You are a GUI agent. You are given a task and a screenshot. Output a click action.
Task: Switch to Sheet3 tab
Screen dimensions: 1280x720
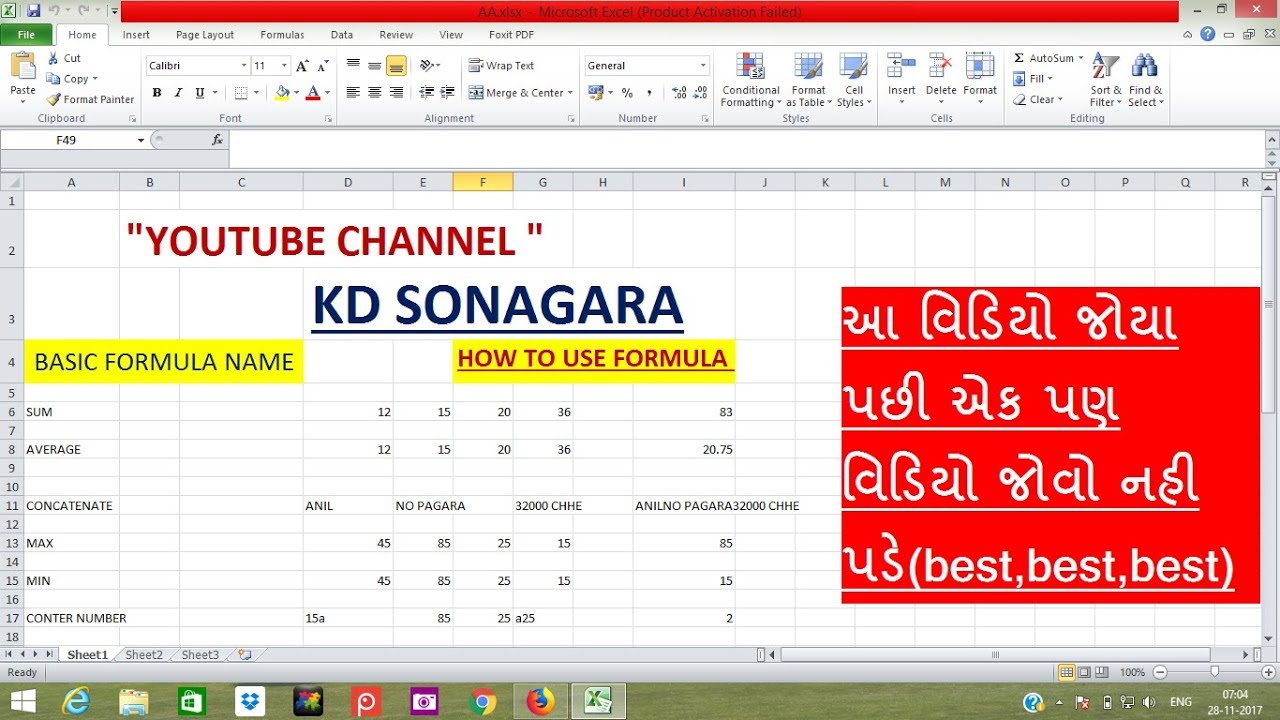coord(200,655)
